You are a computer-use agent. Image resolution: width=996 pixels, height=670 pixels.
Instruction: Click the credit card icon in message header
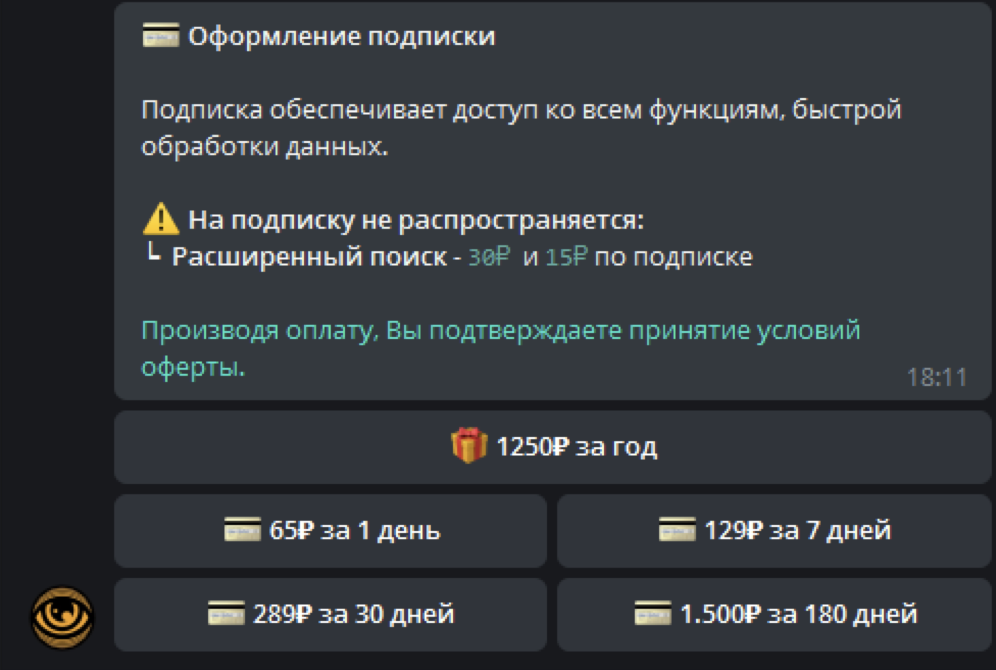161,36
